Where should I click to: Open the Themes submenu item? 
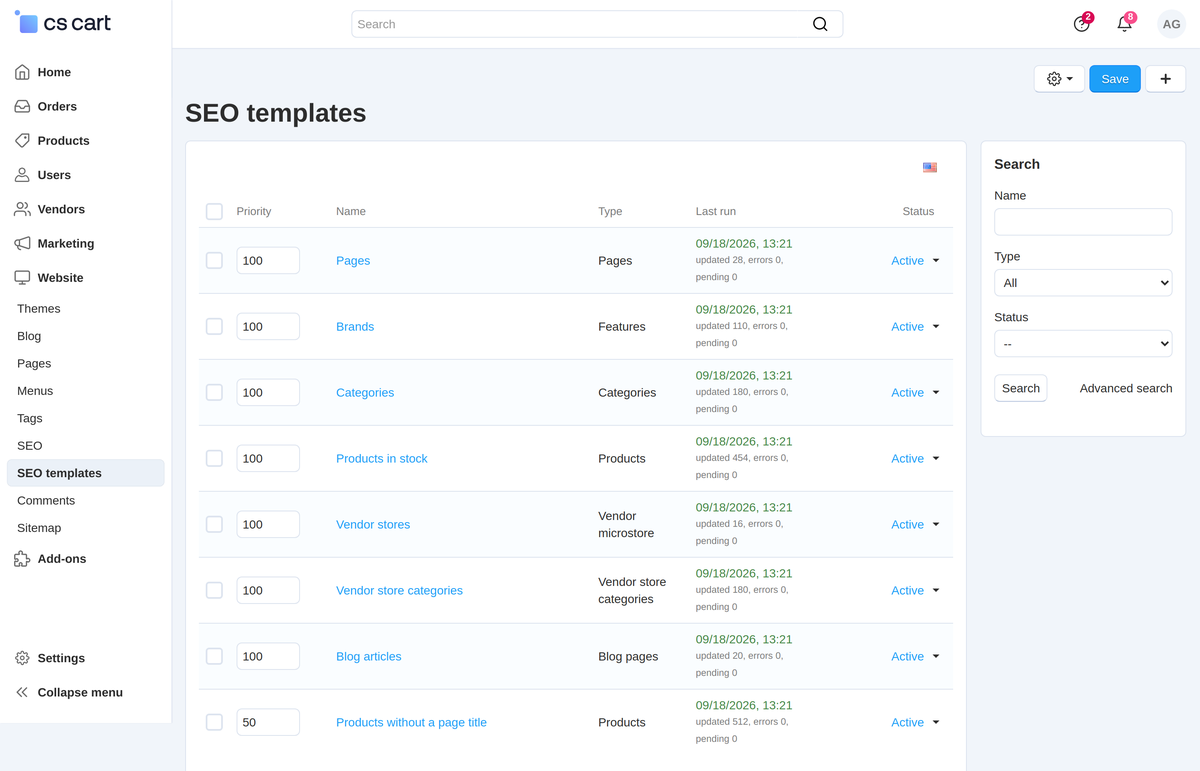point(39,309)
